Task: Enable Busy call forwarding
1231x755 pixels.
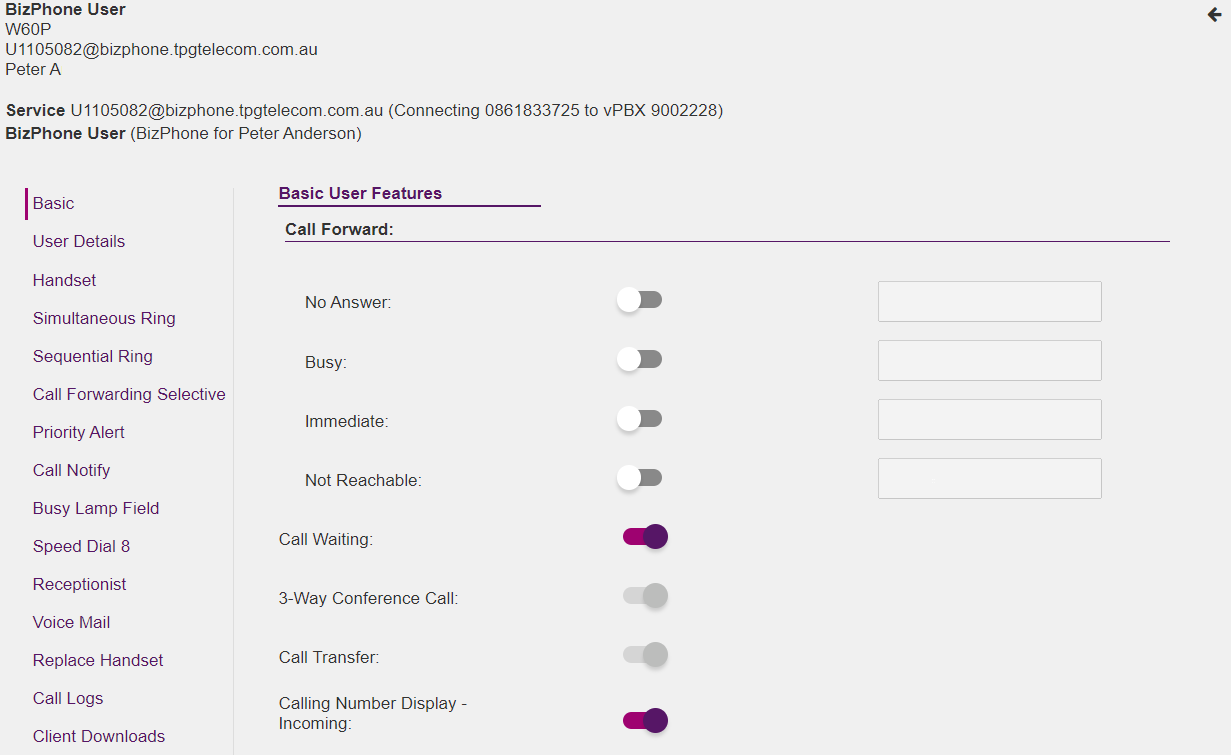Action: click(x=639, y=359)
